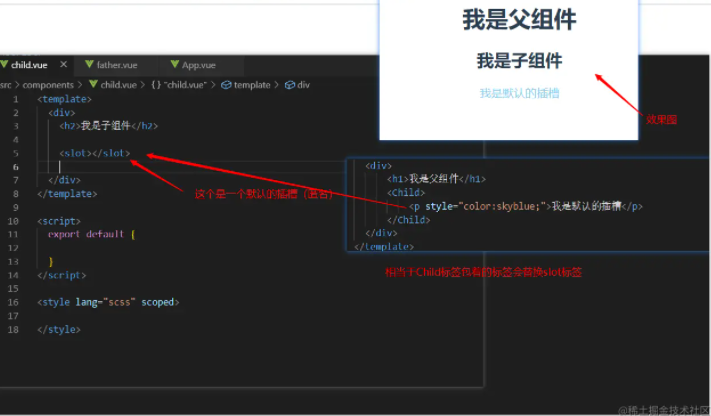Click the Vue icon in breadcrumb path

pos(93,84)
